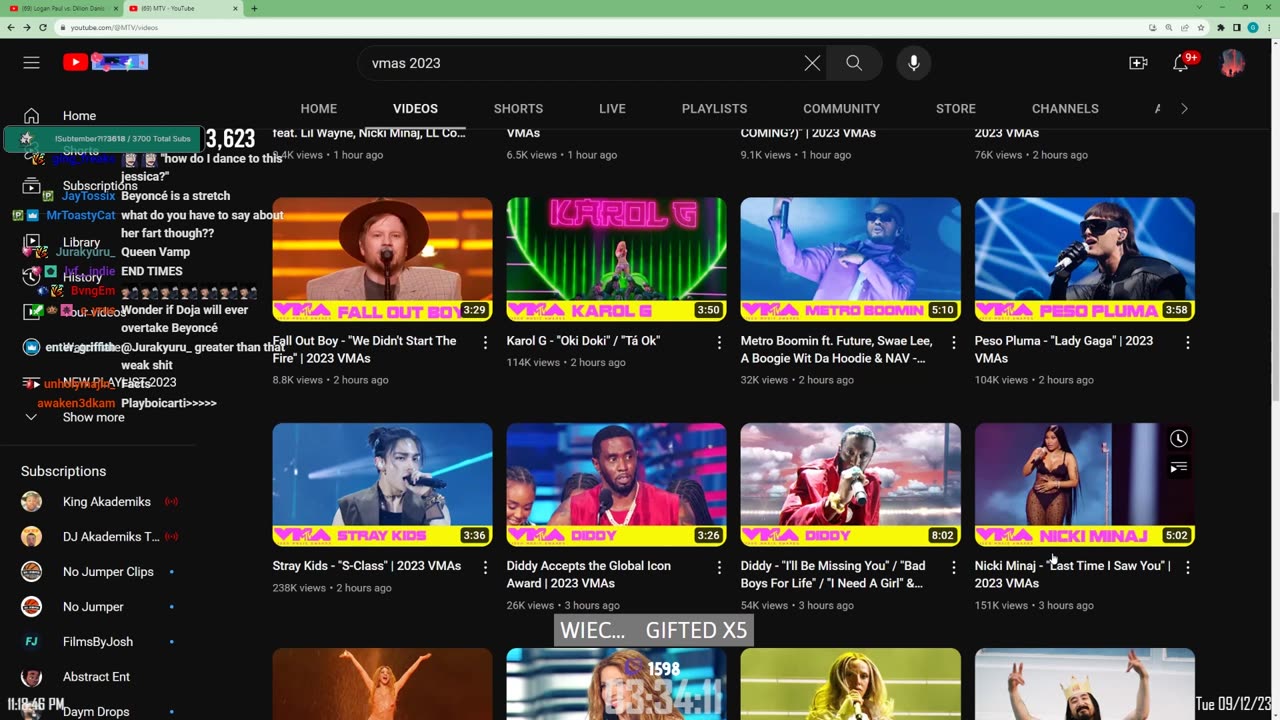Screen dimensions: 1280x720
Task: Open options menu for Peso Pluma video
Action: pos(1187,343)
